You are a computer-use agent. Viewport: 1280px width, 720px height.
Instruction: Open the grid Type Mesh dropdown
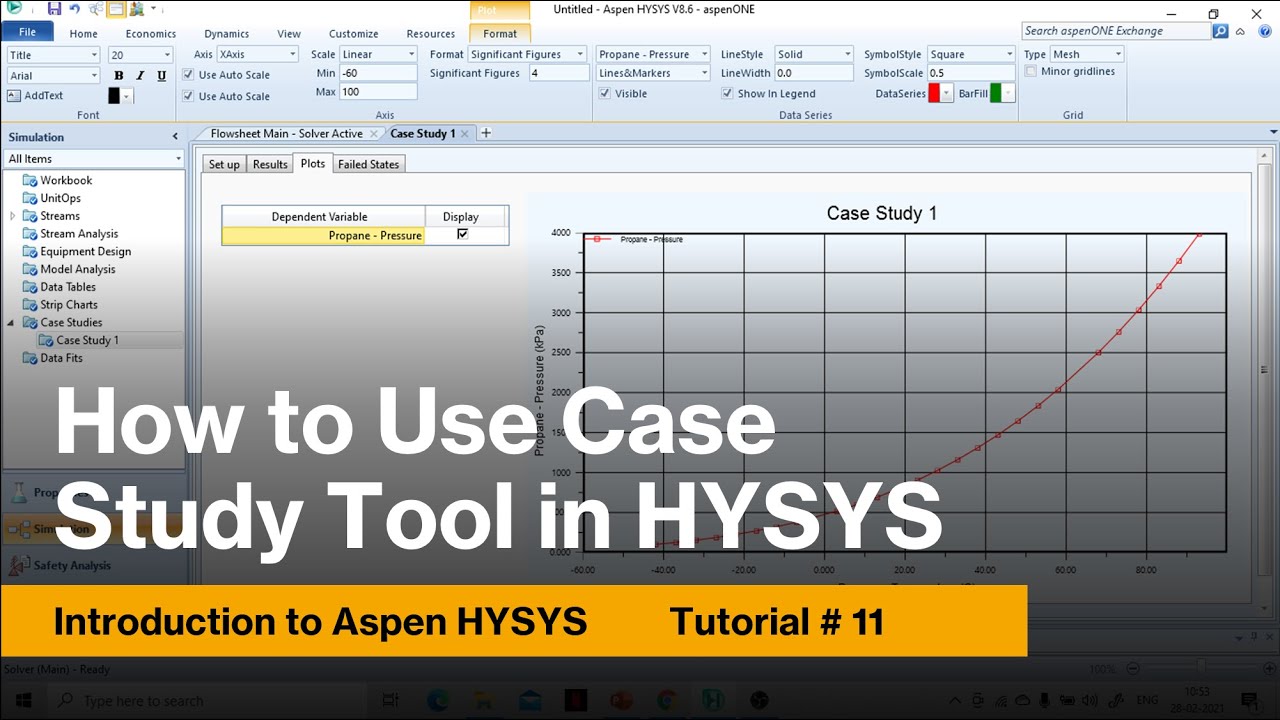coord(1117,55)
